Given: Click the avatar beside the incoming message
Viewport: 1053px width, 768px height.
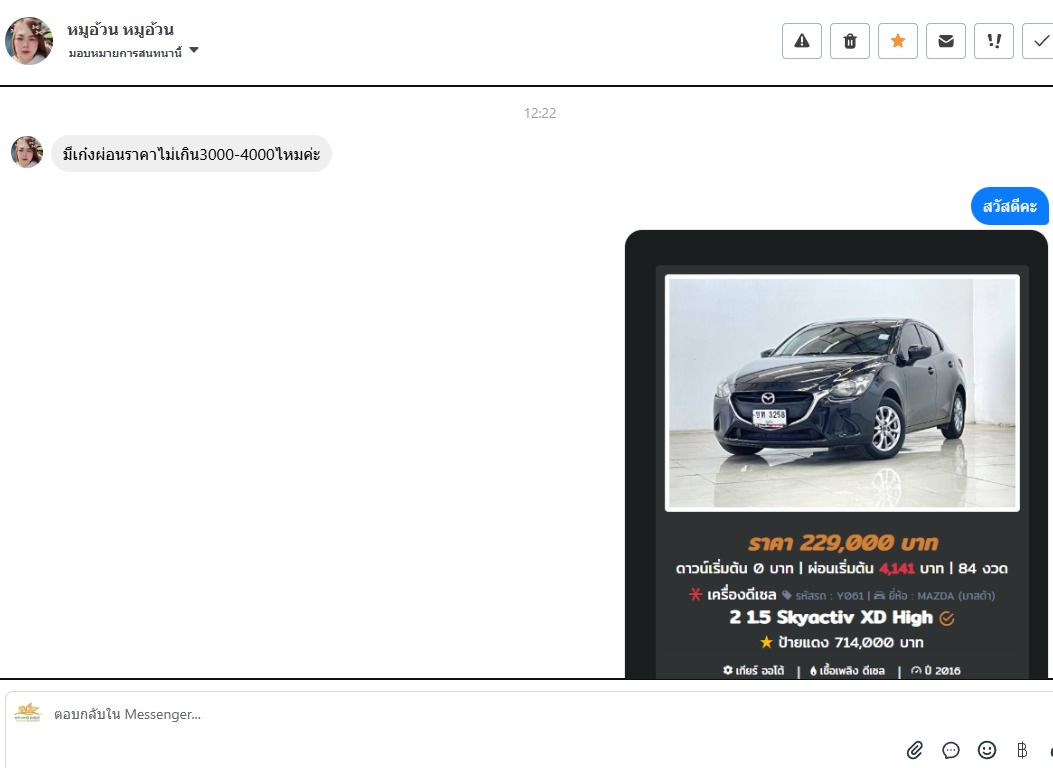Looking at the screenshot, I should [x=27, y=153].
